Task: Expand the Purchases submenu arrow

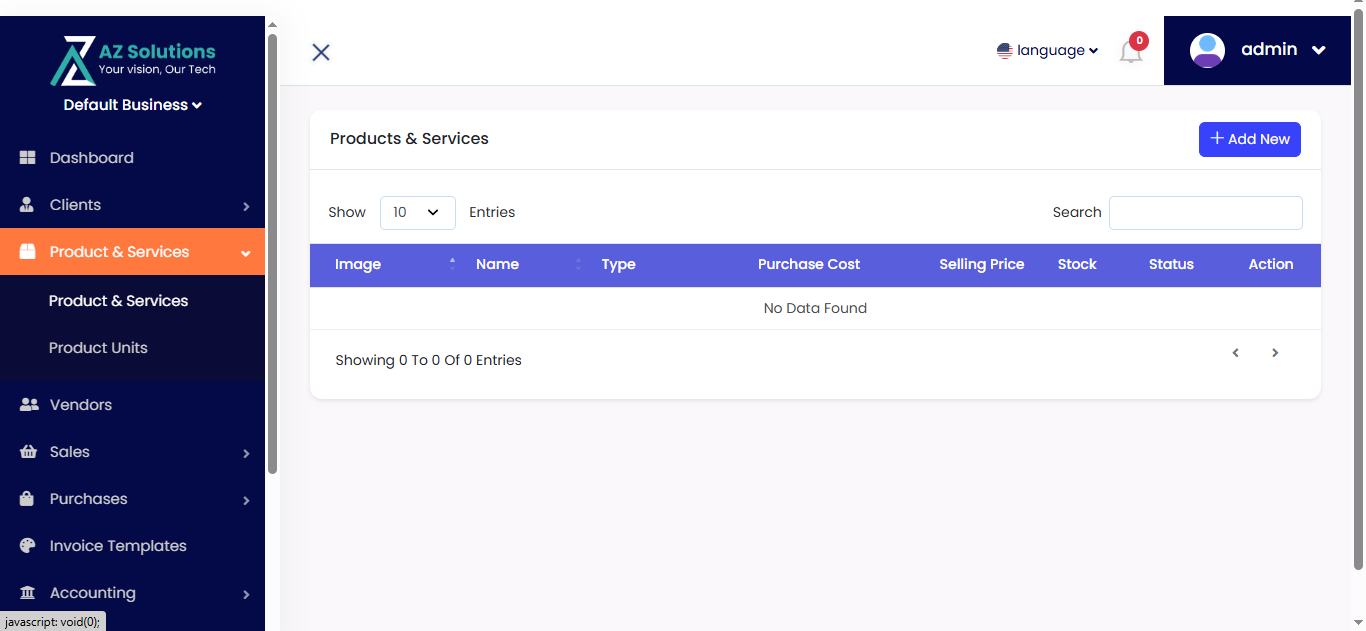Action: (246, 500)
